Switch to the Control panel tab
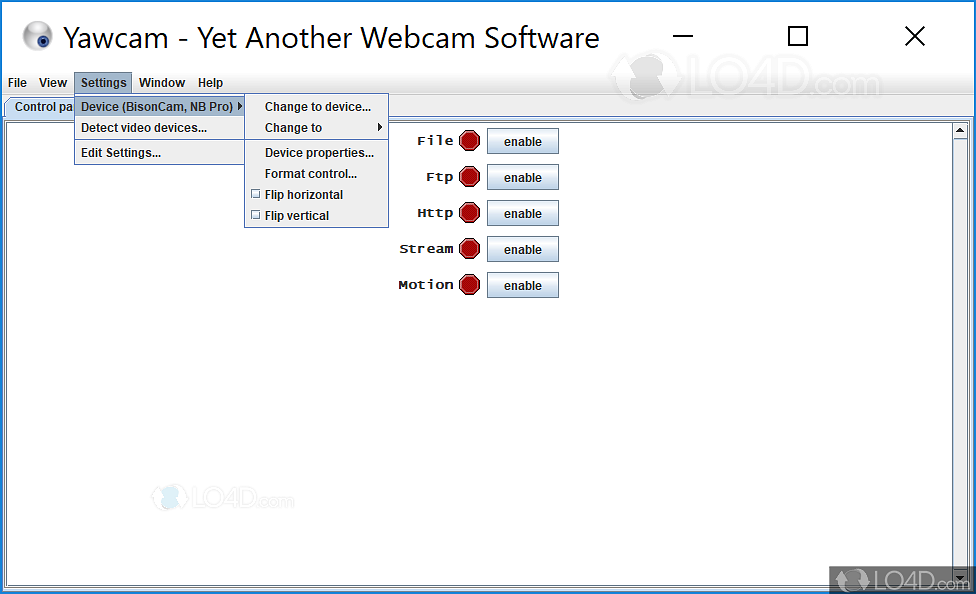The width and height of the screenshot is (976, 594). tap(40, 107)
